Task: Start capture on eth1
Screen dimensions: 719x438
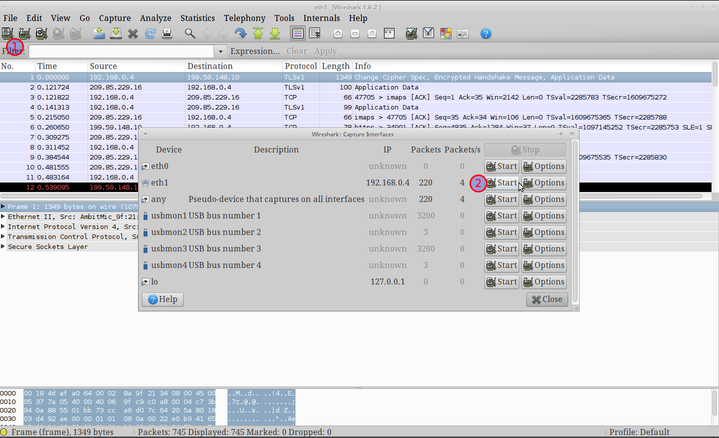Action: pos(502,183)
